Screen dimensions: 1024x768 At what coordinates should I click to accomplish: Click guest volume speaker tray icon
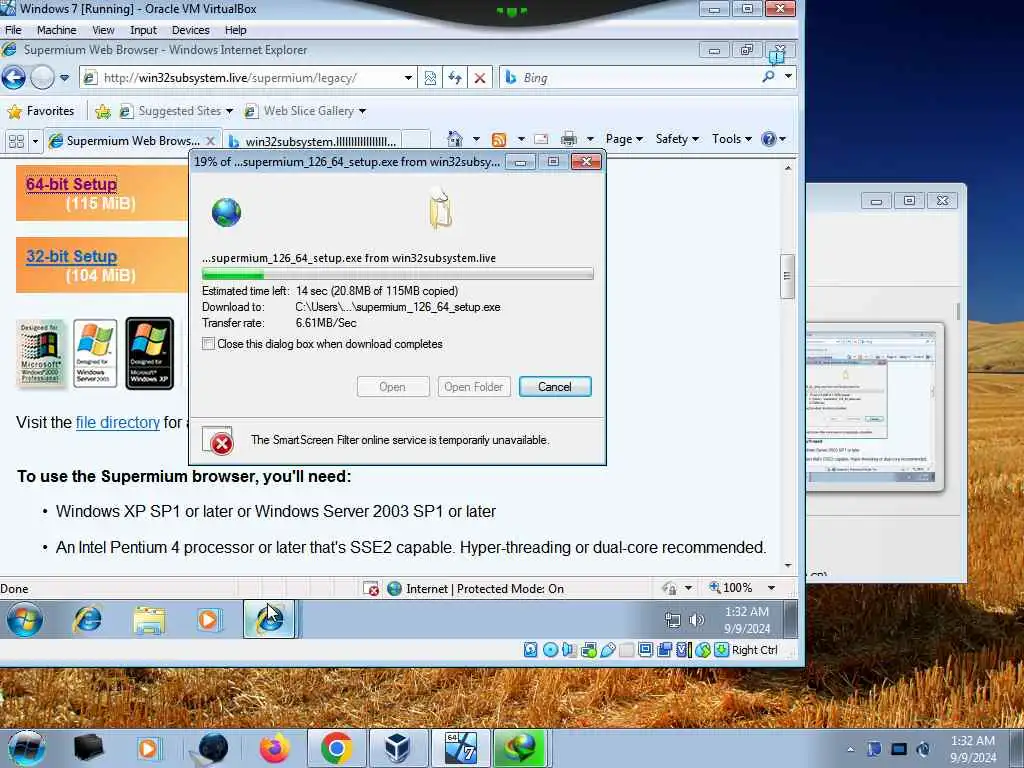[697, 620]
